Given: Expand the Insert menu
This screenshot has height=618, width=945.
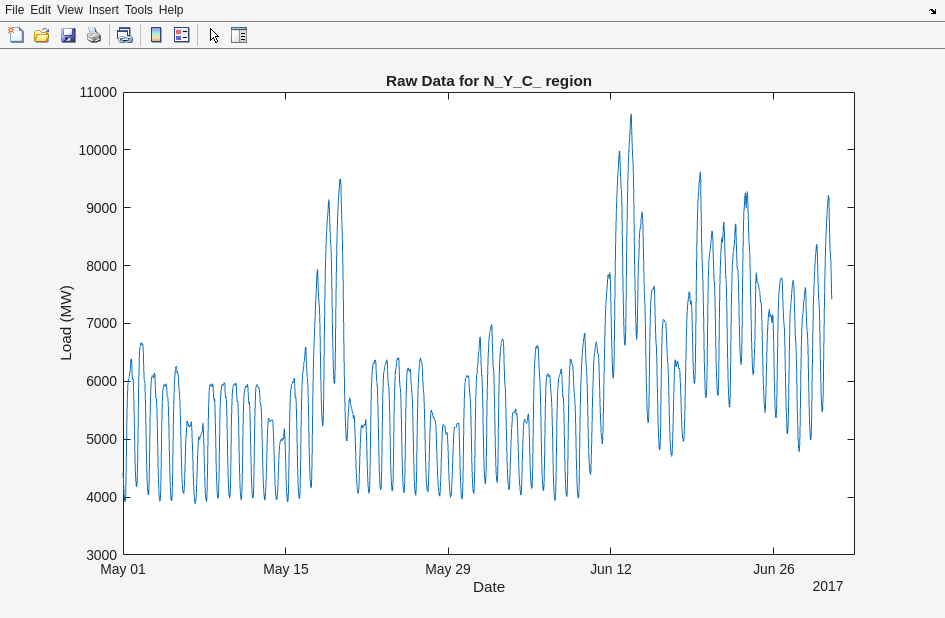Looking at the screenshot, I should point(103,10).
